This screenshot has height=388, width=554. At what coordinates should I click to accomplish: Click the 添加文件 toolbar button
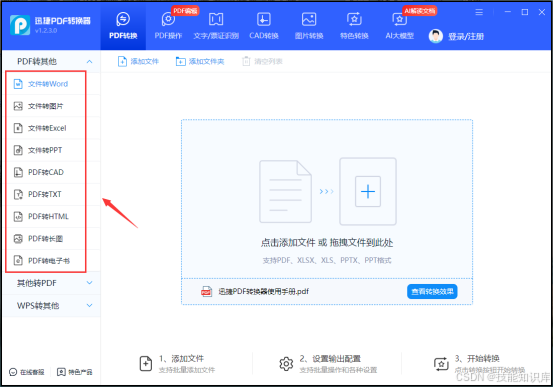(x=138, y=61)
